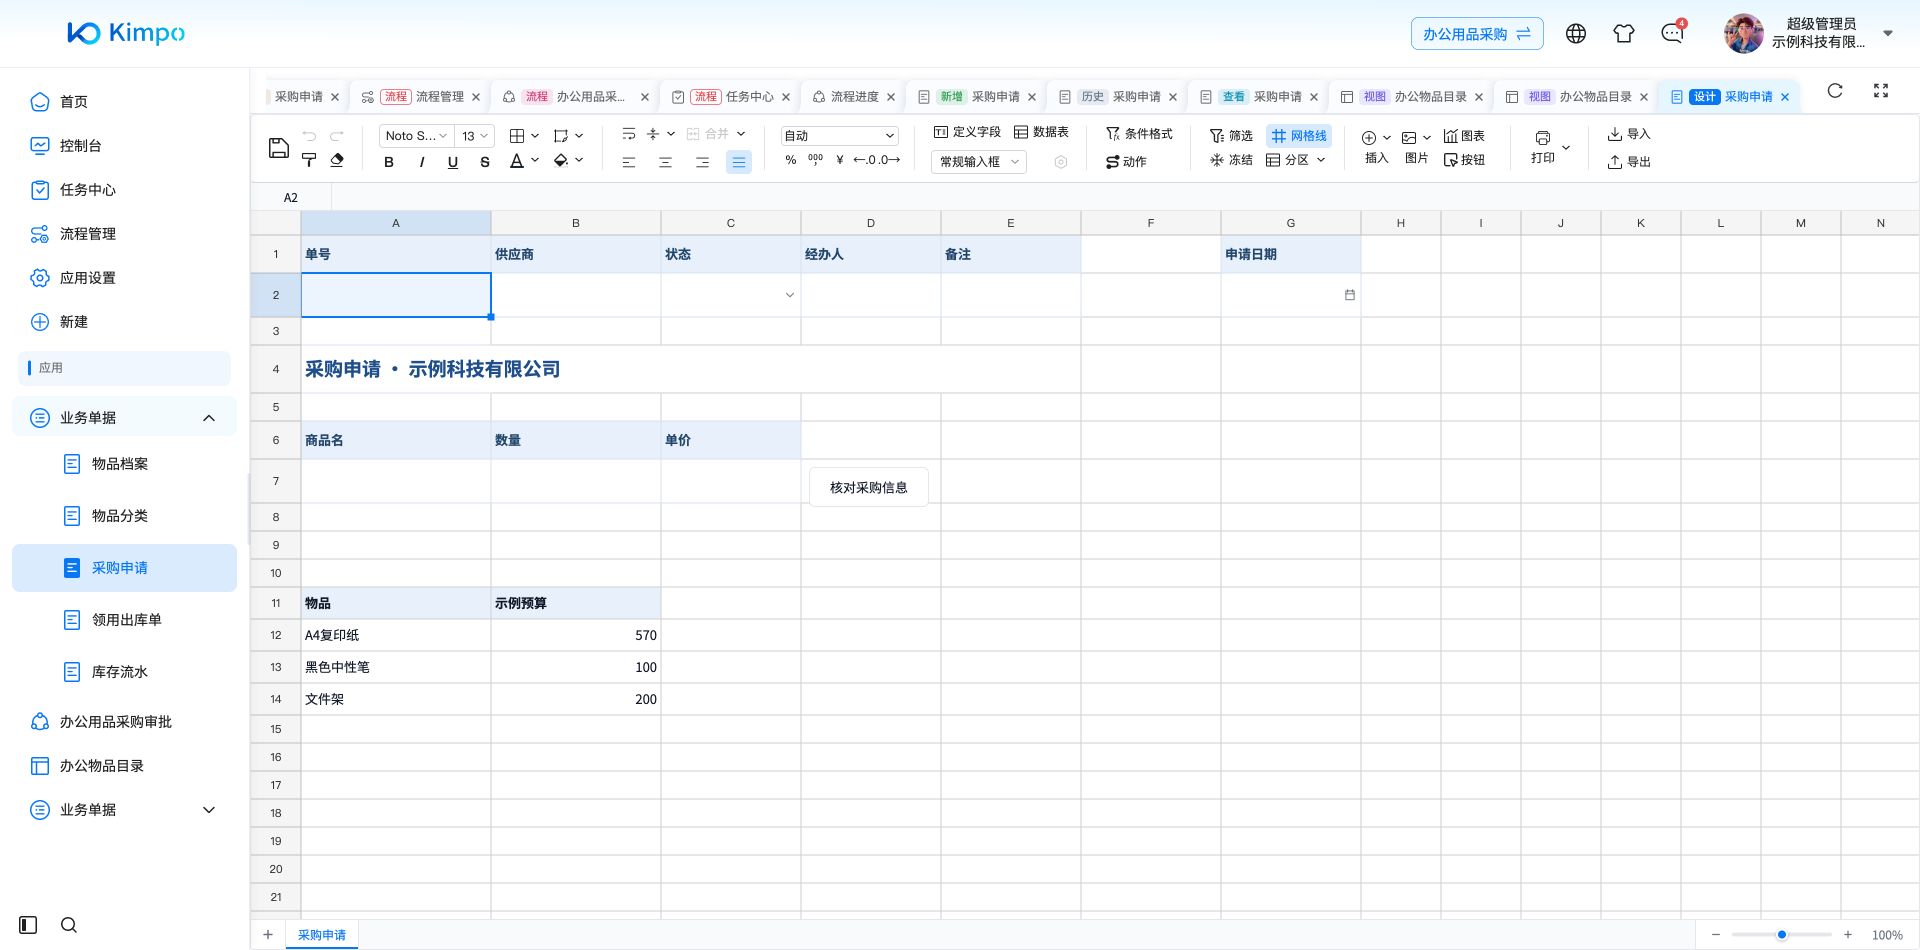Click the calendar icon in cell G2
The height and width of the screenshot is (950, 1920).
(1350, 295)
